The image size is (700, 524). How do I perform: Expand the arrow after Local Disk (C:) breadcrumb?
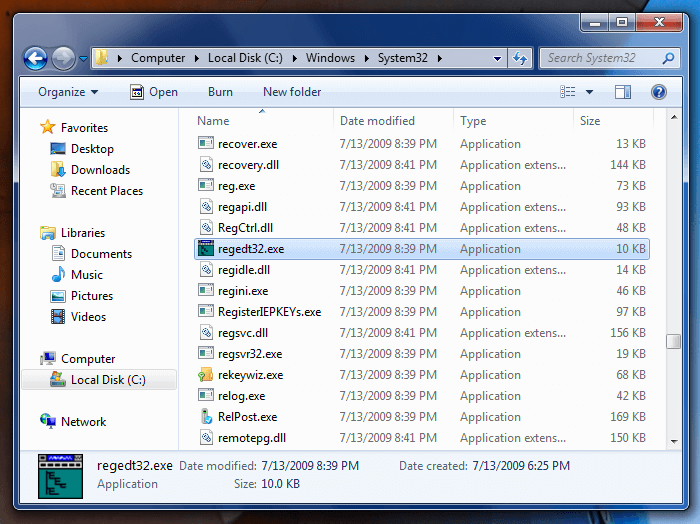point(295,58)
